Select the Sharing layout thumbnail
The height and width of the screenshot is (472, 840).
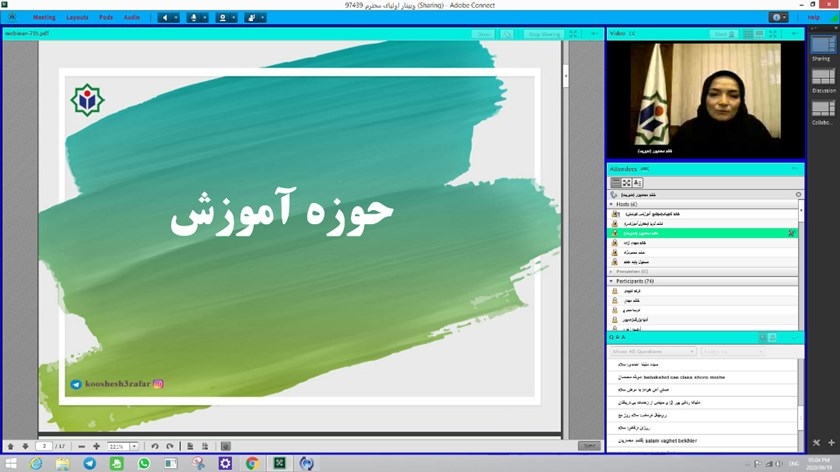[823, 46]
